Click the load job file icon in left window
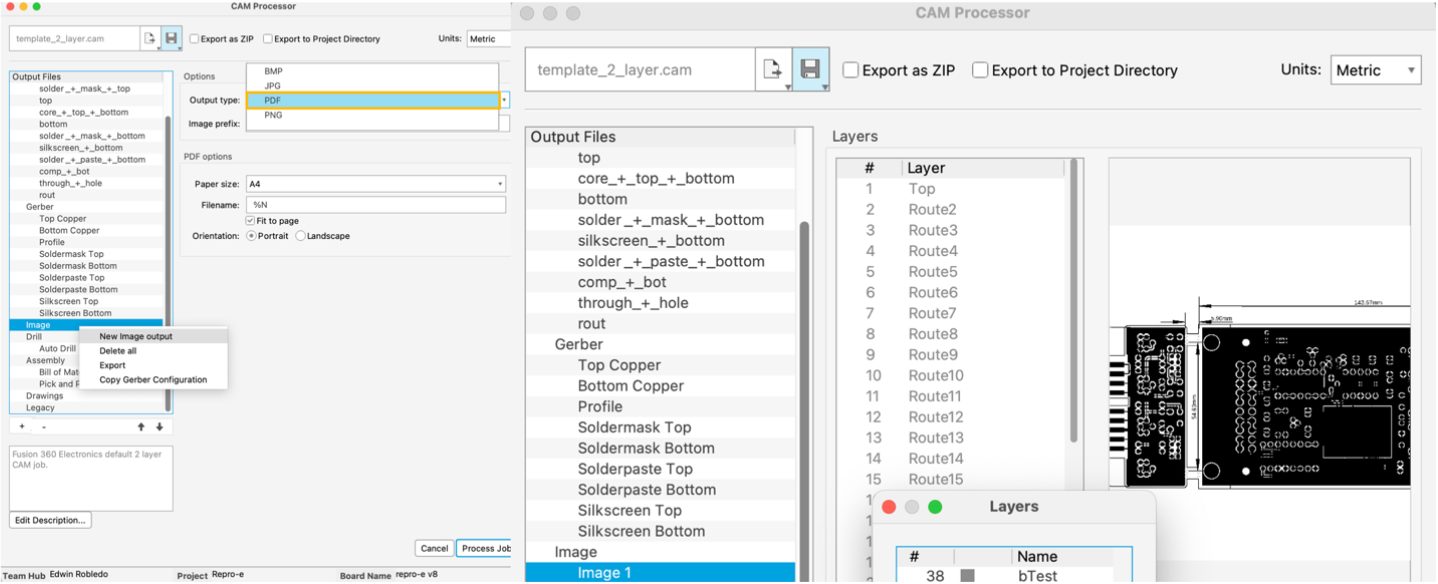This screenshot has height=584, width=1438. coord(150,39)
